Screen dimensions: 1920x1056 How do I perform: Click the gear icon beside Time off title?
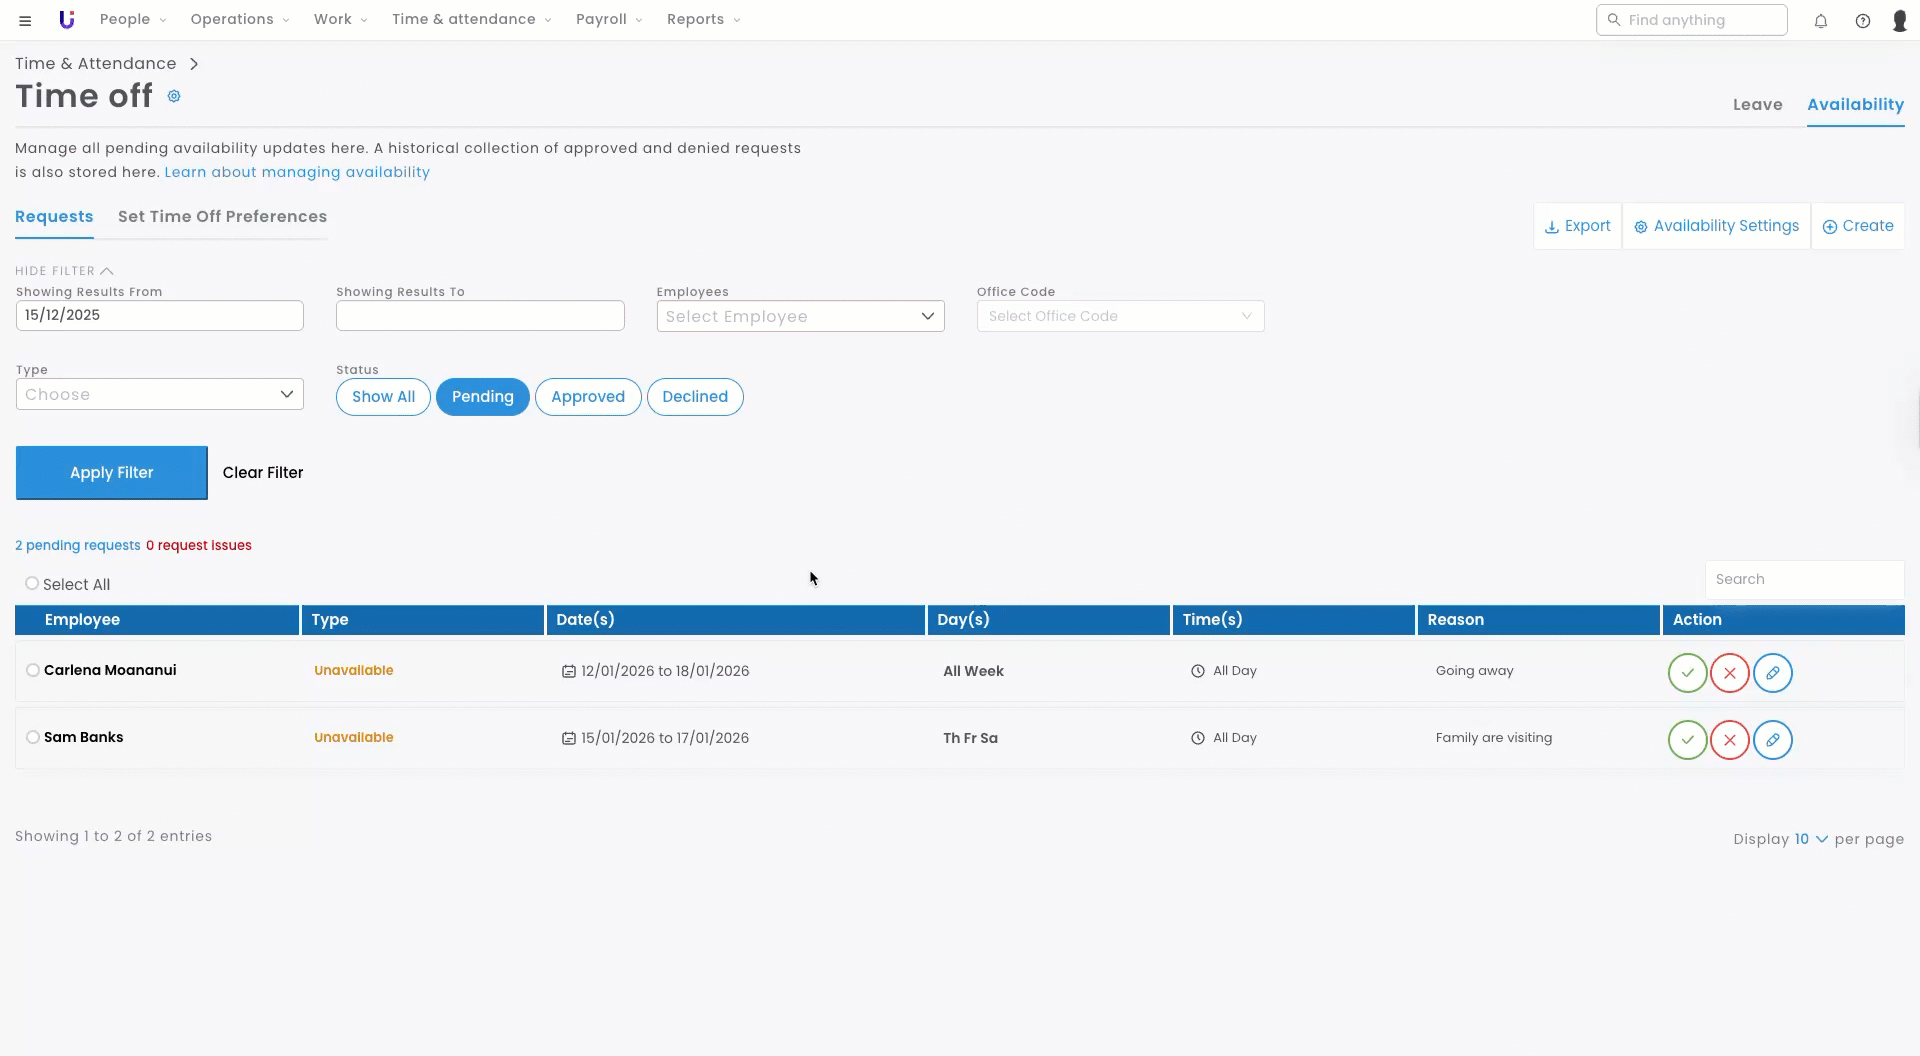coord(174,97)
